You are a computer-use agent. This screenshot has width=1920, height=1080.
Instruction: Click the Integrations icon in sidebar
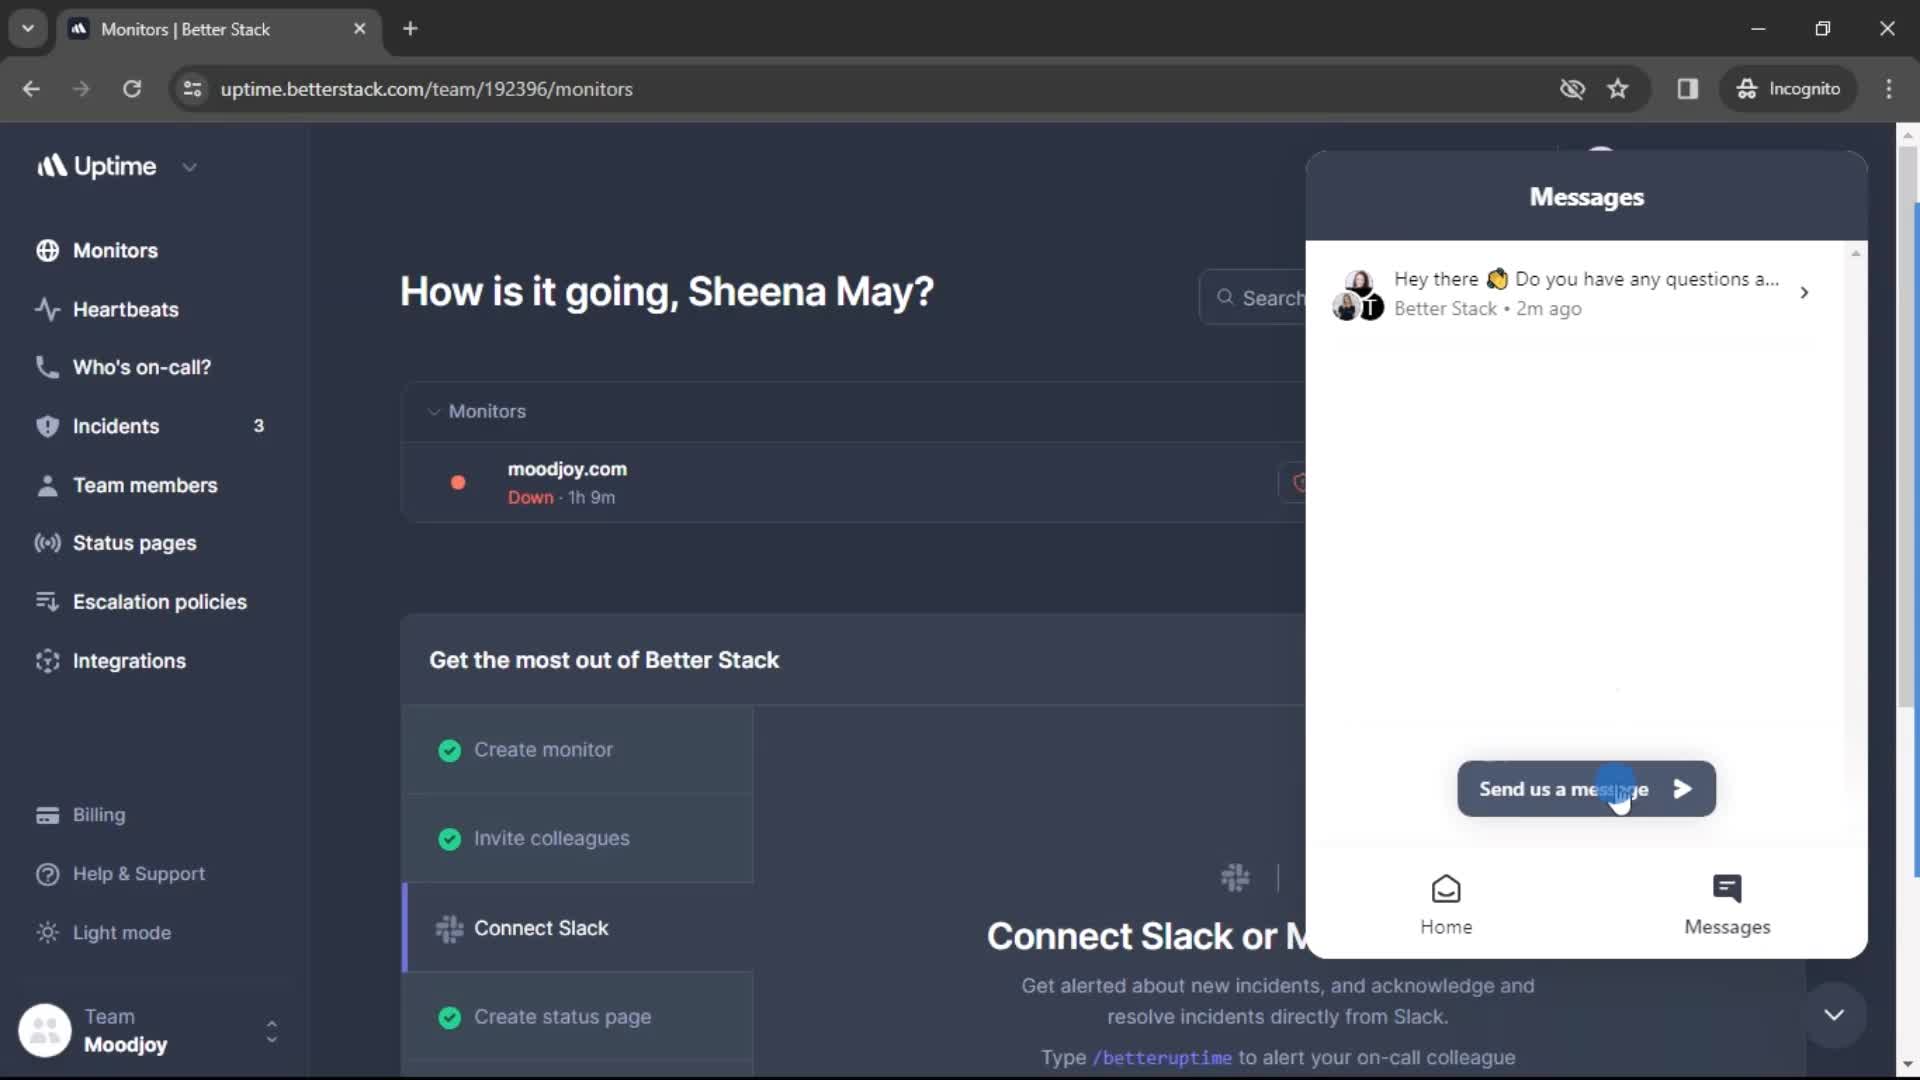47,661
